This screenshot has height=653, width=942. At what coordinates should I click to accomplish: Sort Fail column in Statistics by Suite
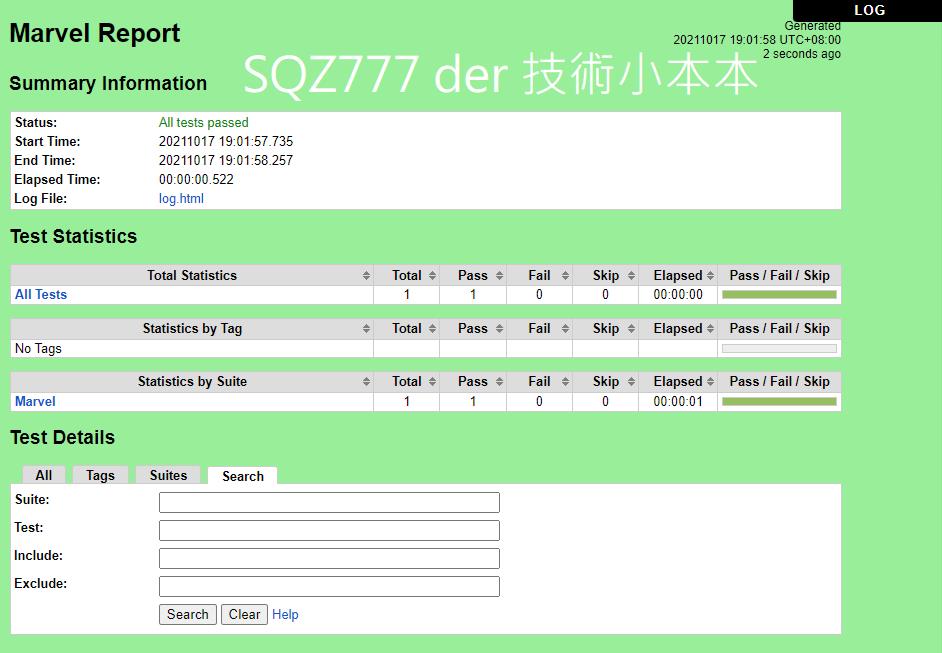click(x=565, y=381)
